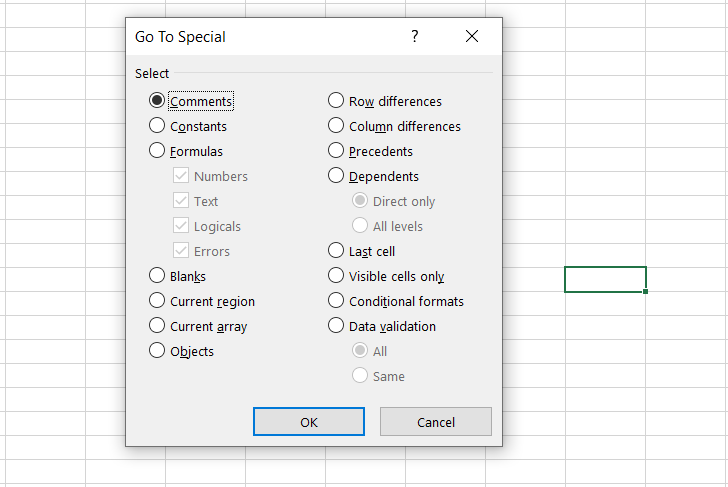Choose the Last cell option

click(336, 251)
